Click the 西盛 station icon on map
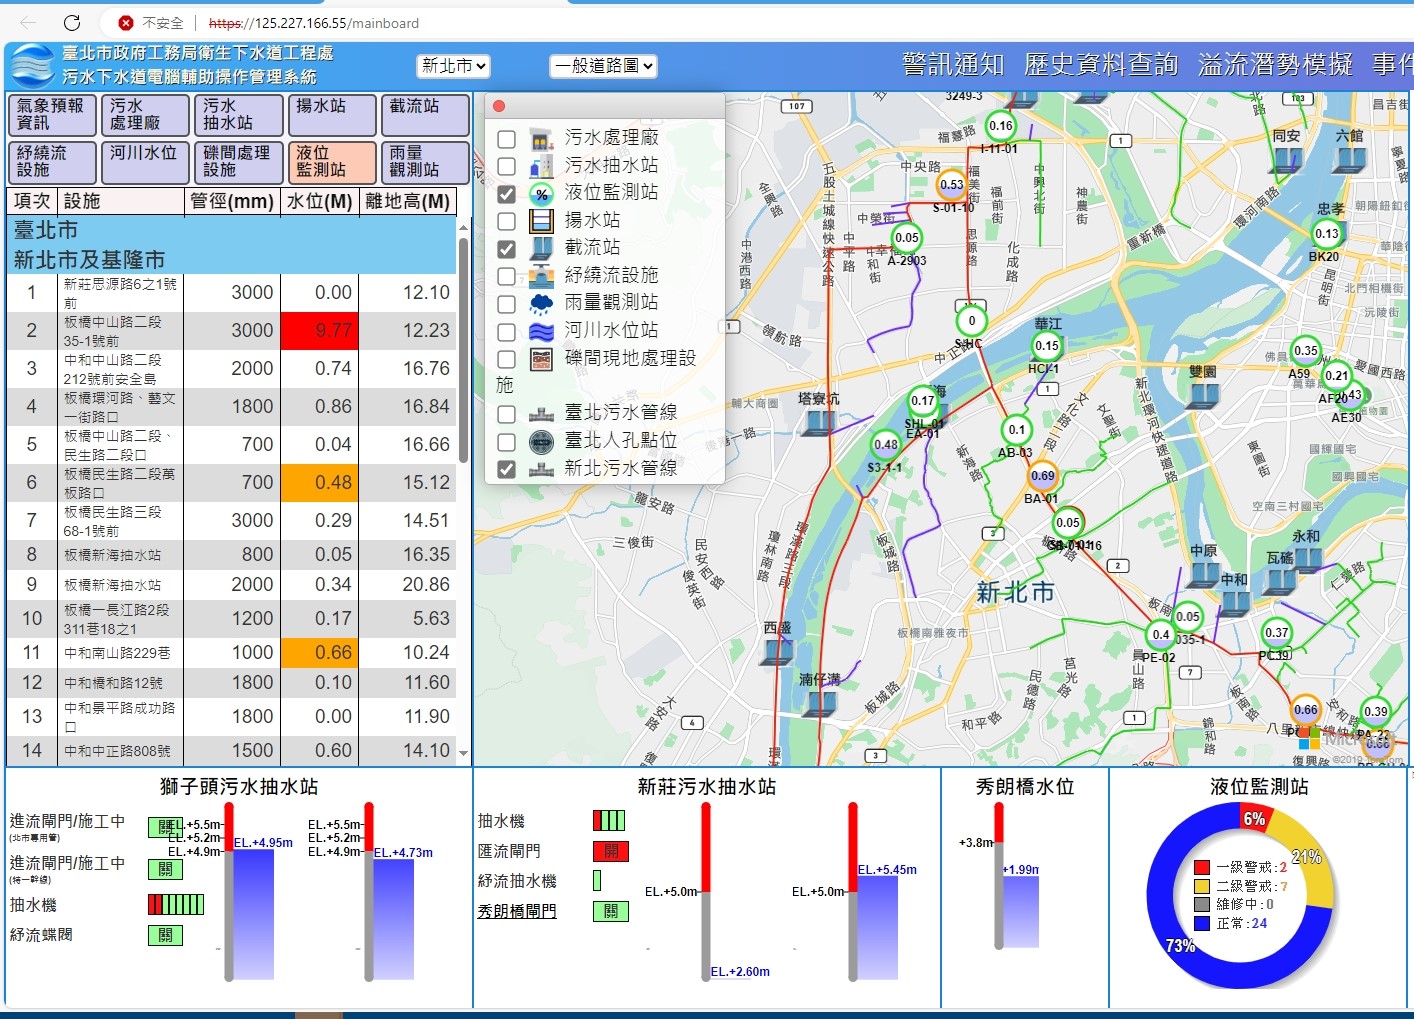Image resolution: width=1414 pixels, height=1019 pixels. (x=777, y=651)
